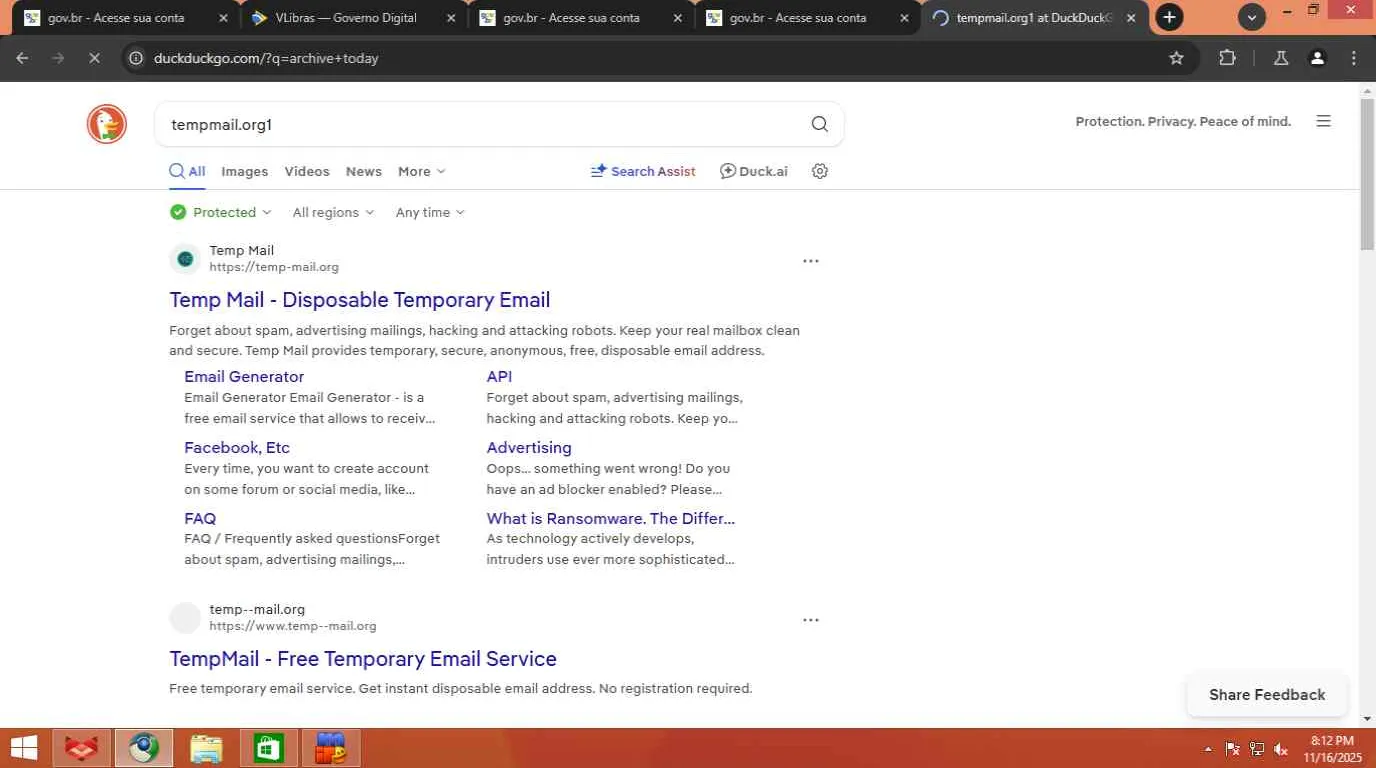The image size is (1376, 768).
Task: Open the tab search dropdown arrow
Action: pos(1252,17)
